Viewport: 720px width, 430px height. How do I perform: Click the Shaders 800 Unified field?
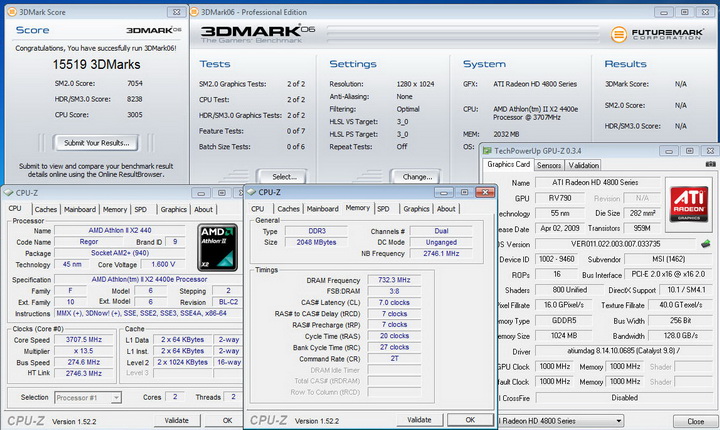click(x=569, y=290)
